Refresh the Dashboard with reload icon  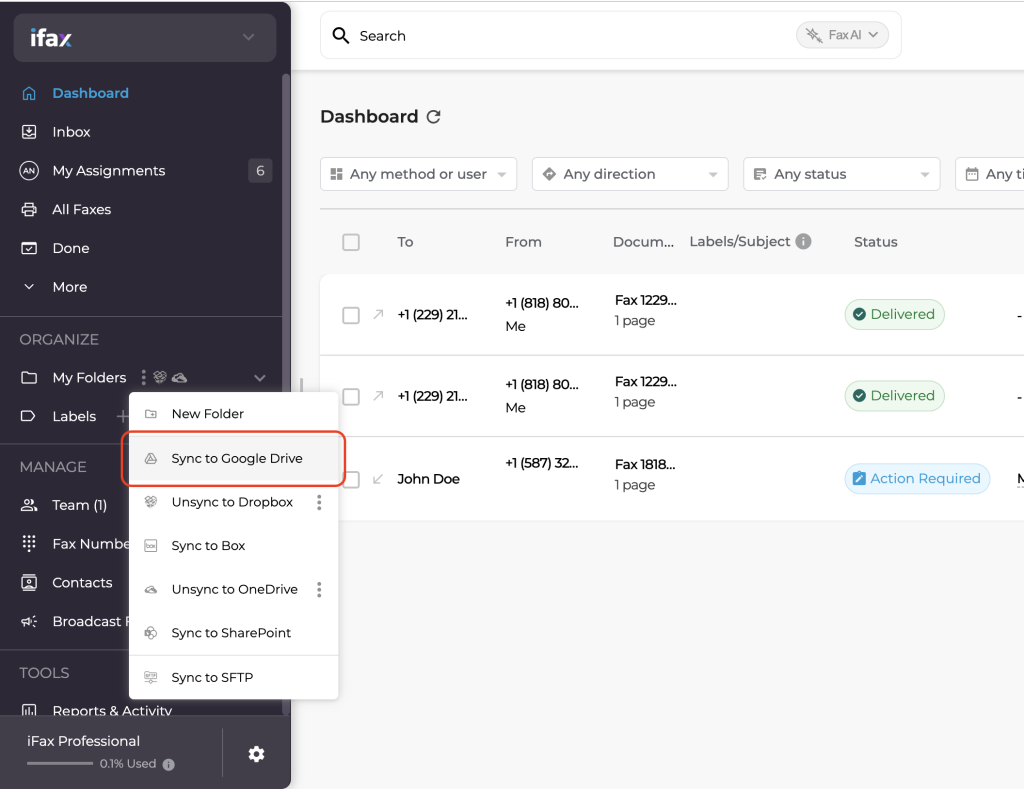point(434,117)
